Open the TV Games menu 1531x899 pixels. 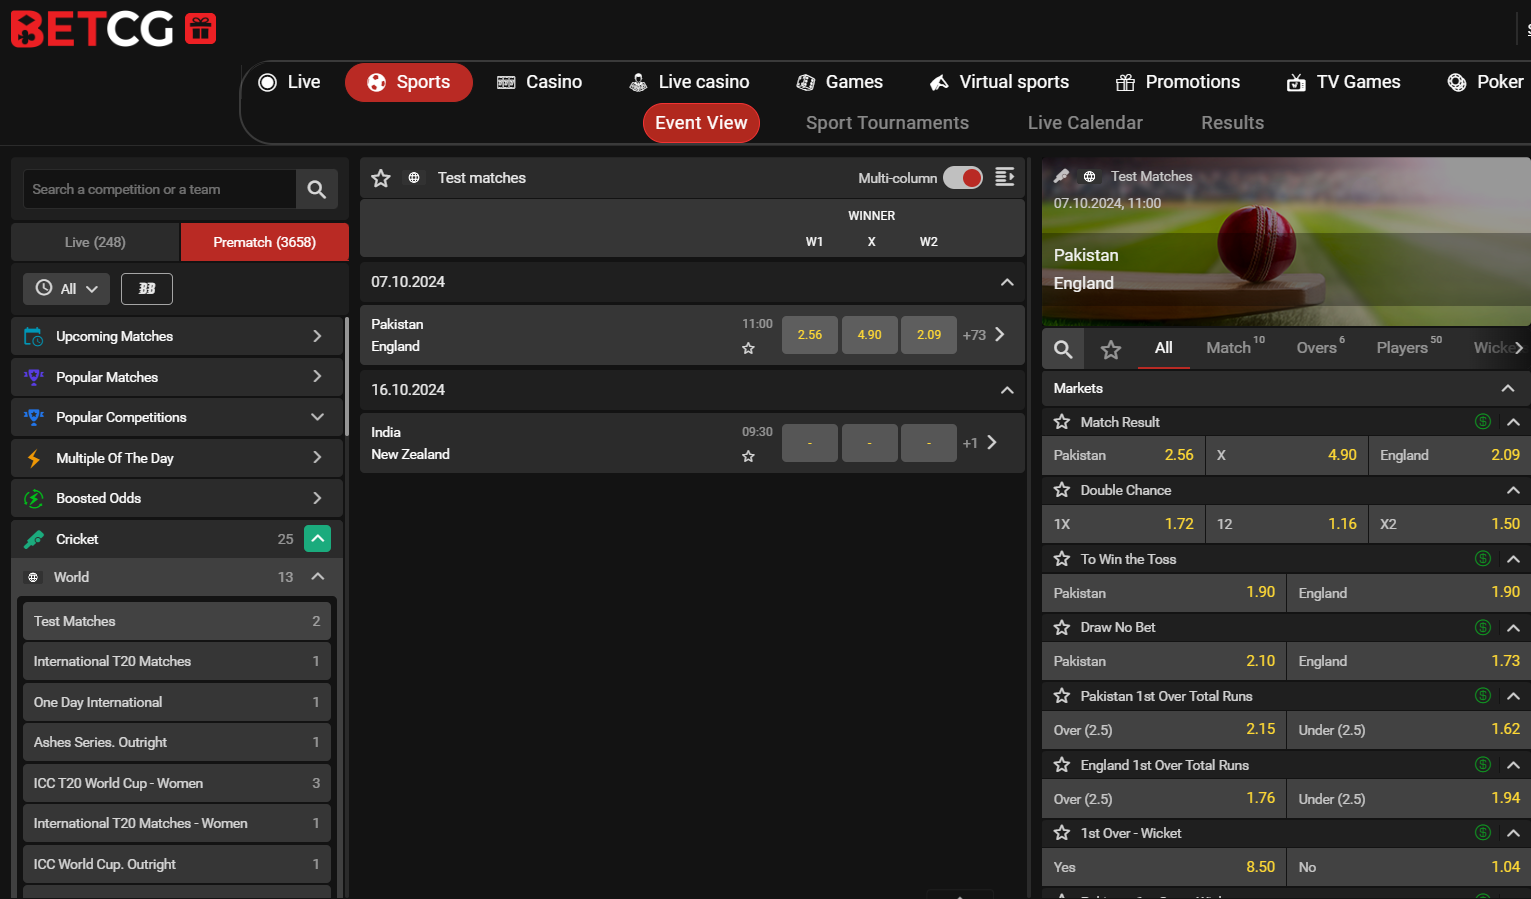[1344, 82]
